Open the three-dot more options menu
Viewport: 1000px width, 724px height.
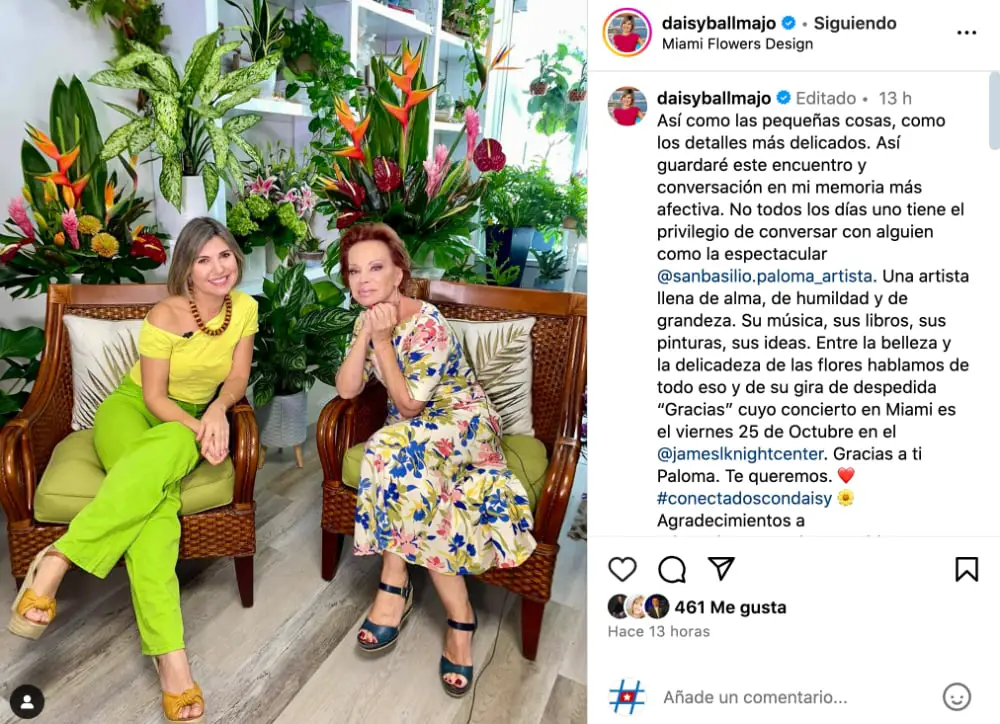[966, 33]
